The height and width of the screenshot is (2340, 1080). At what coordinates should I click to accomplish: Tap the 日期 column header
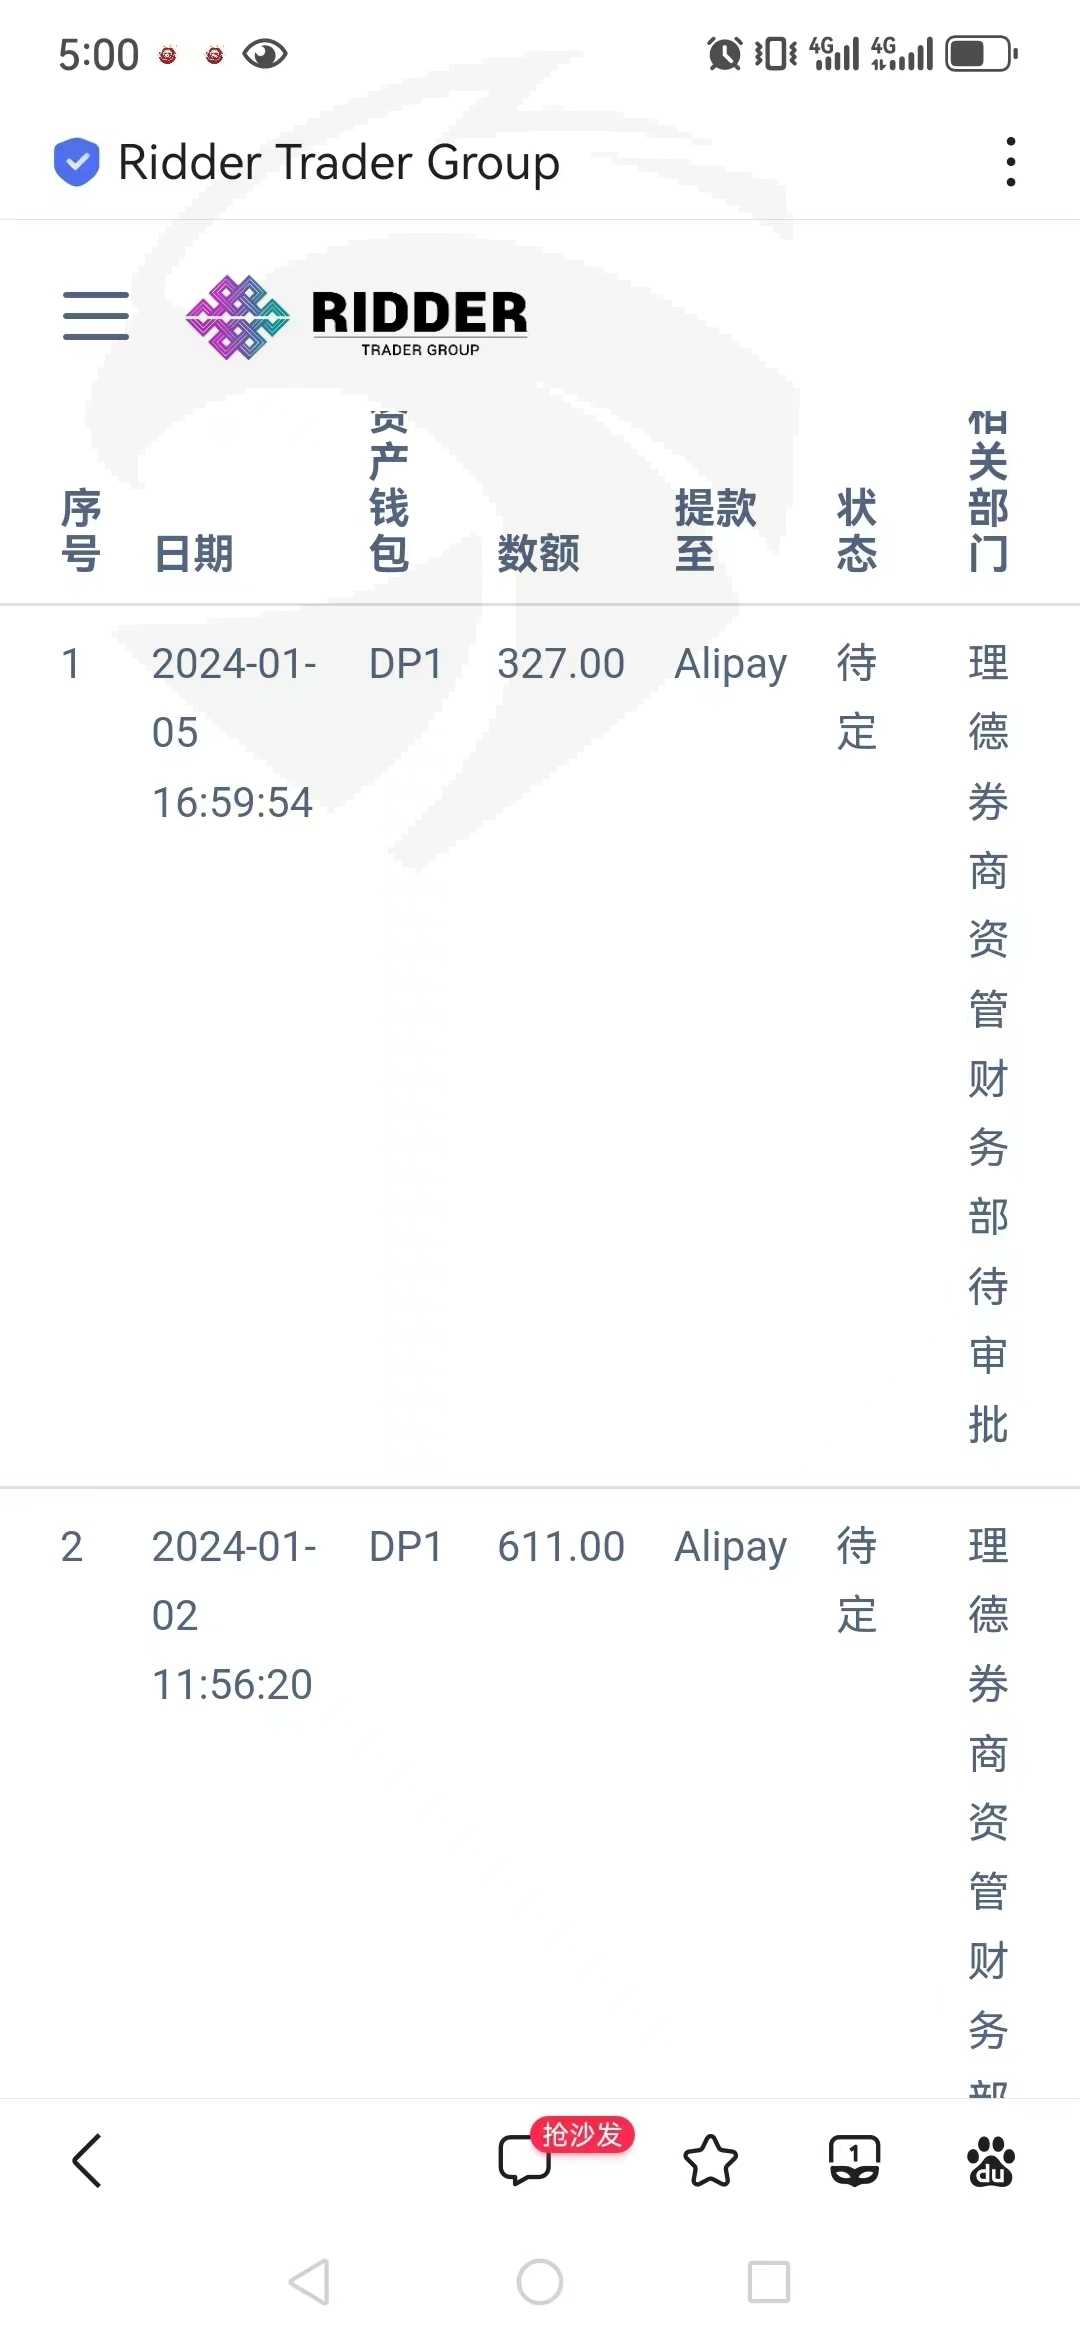(x=193, y=553)
